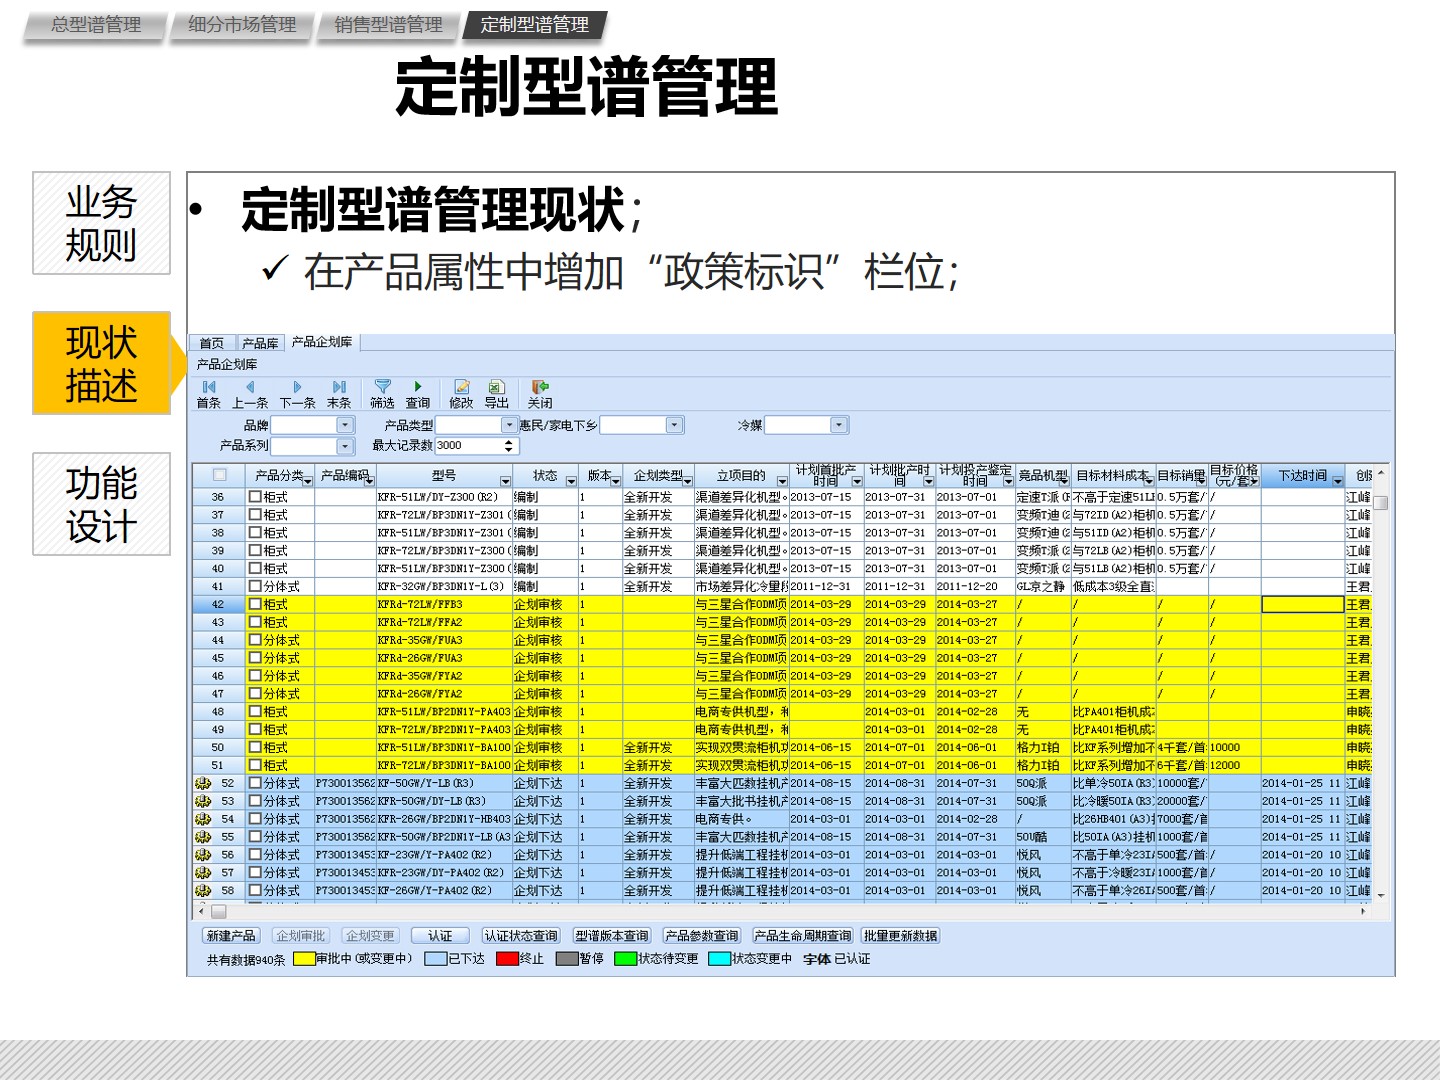Click the red 终止 legend swatch
This screenshot has width=1440, height=1080.
pyautogui.click(x=507, y=959)
